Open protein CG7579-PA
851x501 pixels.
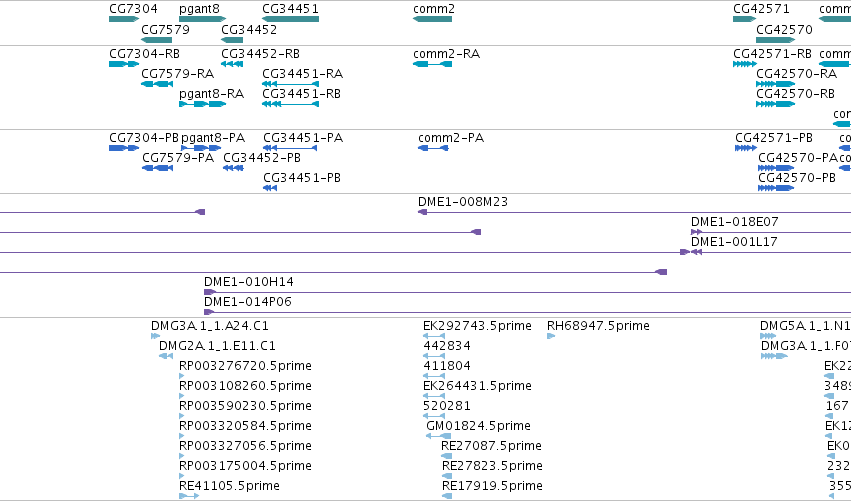(x=178, y=158)
